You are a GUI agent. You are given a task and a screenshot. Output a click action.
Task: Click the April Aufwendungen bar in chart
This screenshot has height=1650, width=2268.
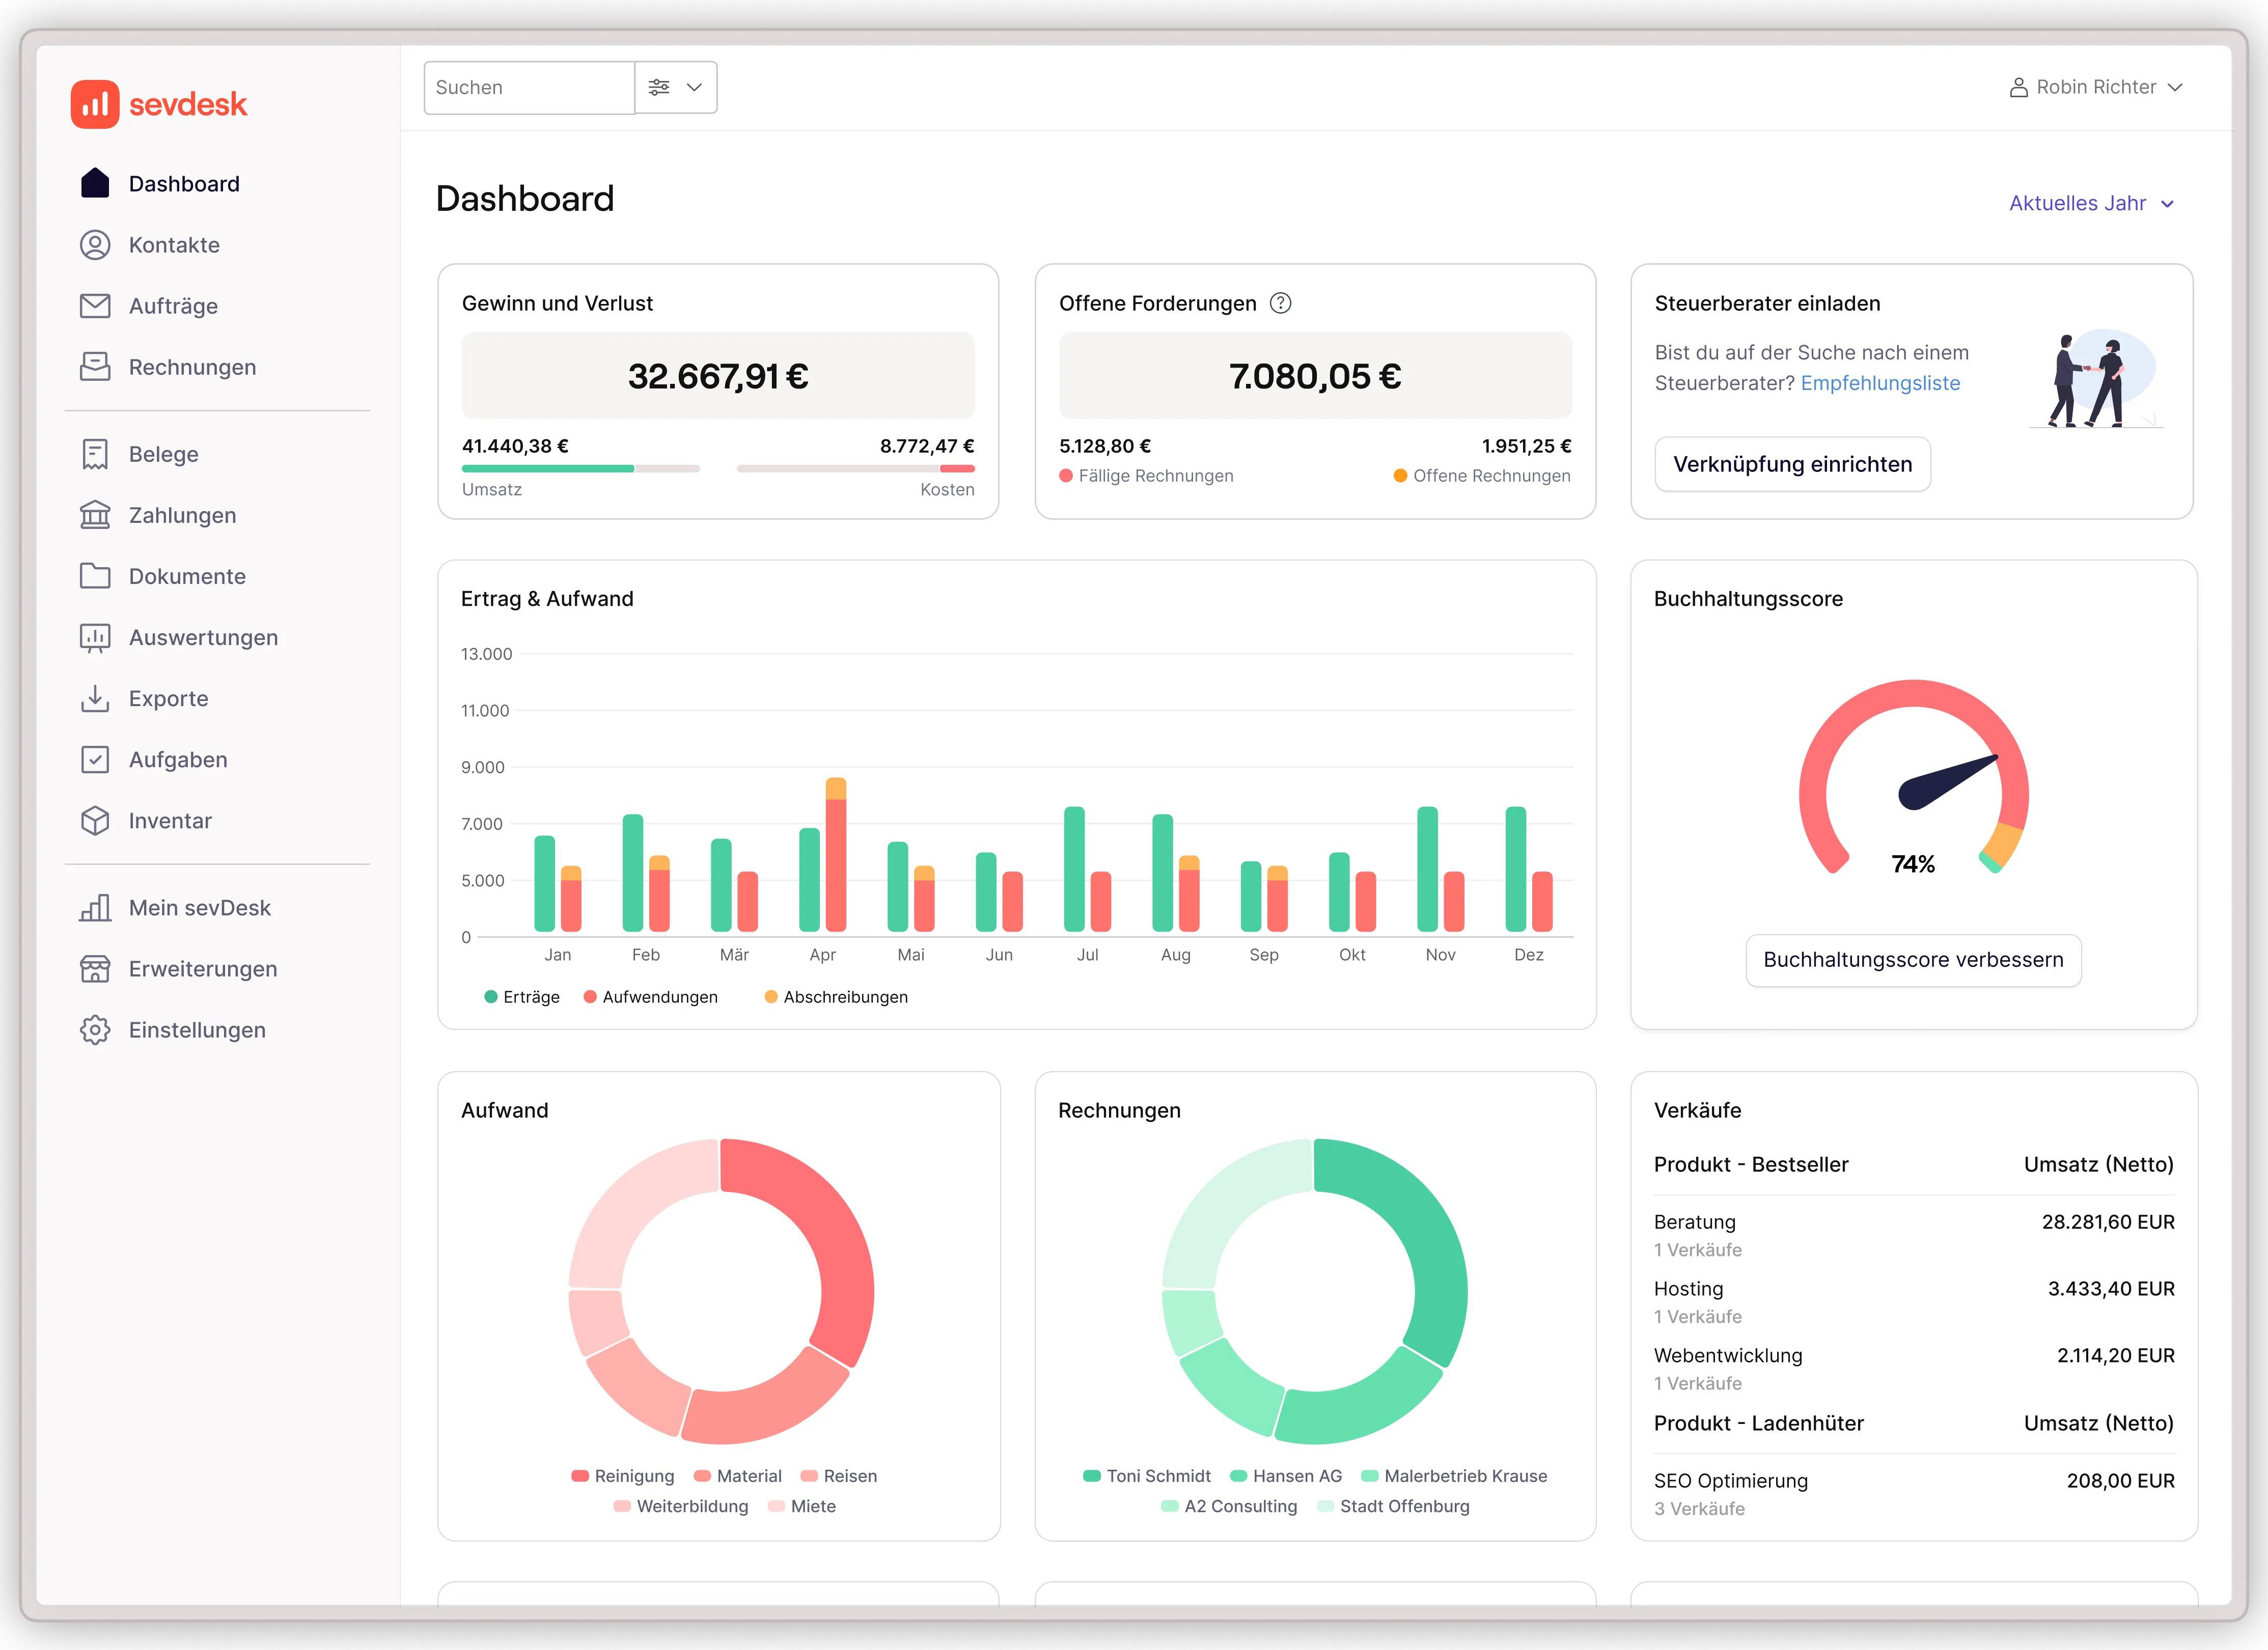coord(836,865)
